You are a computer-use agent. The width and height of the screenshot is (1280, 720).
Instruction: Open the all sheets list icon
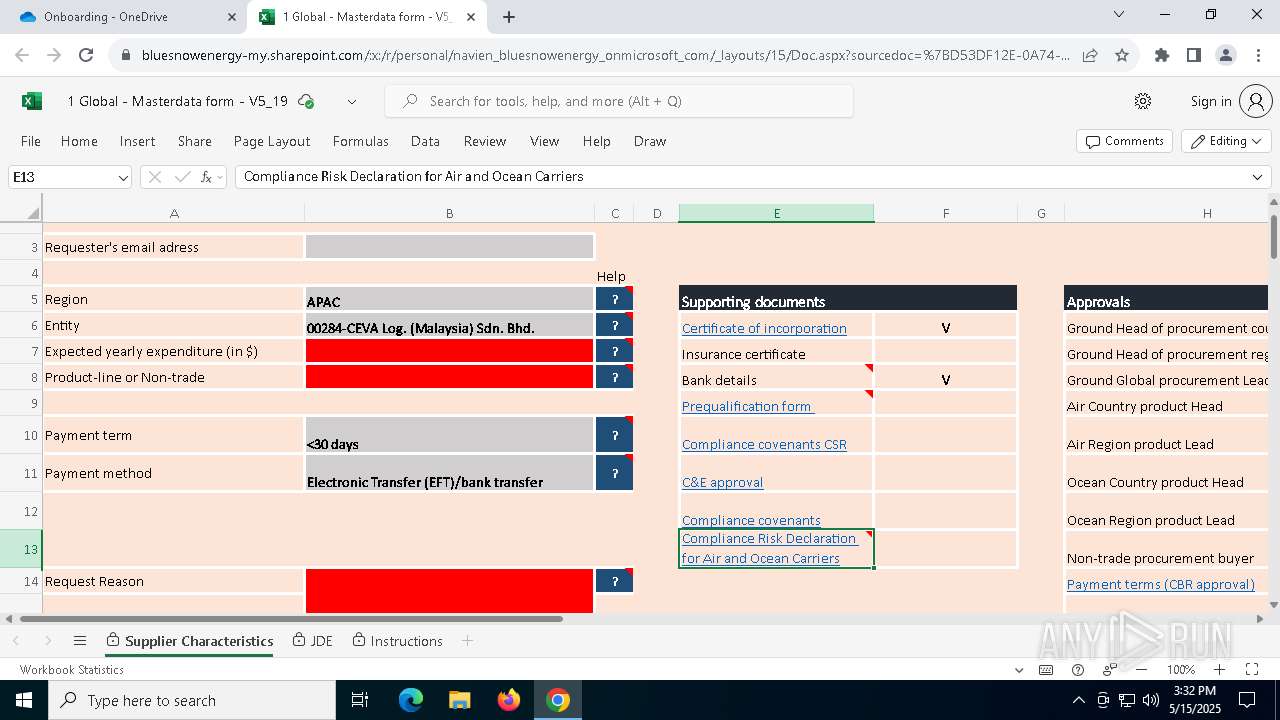[x=80, y=641]
